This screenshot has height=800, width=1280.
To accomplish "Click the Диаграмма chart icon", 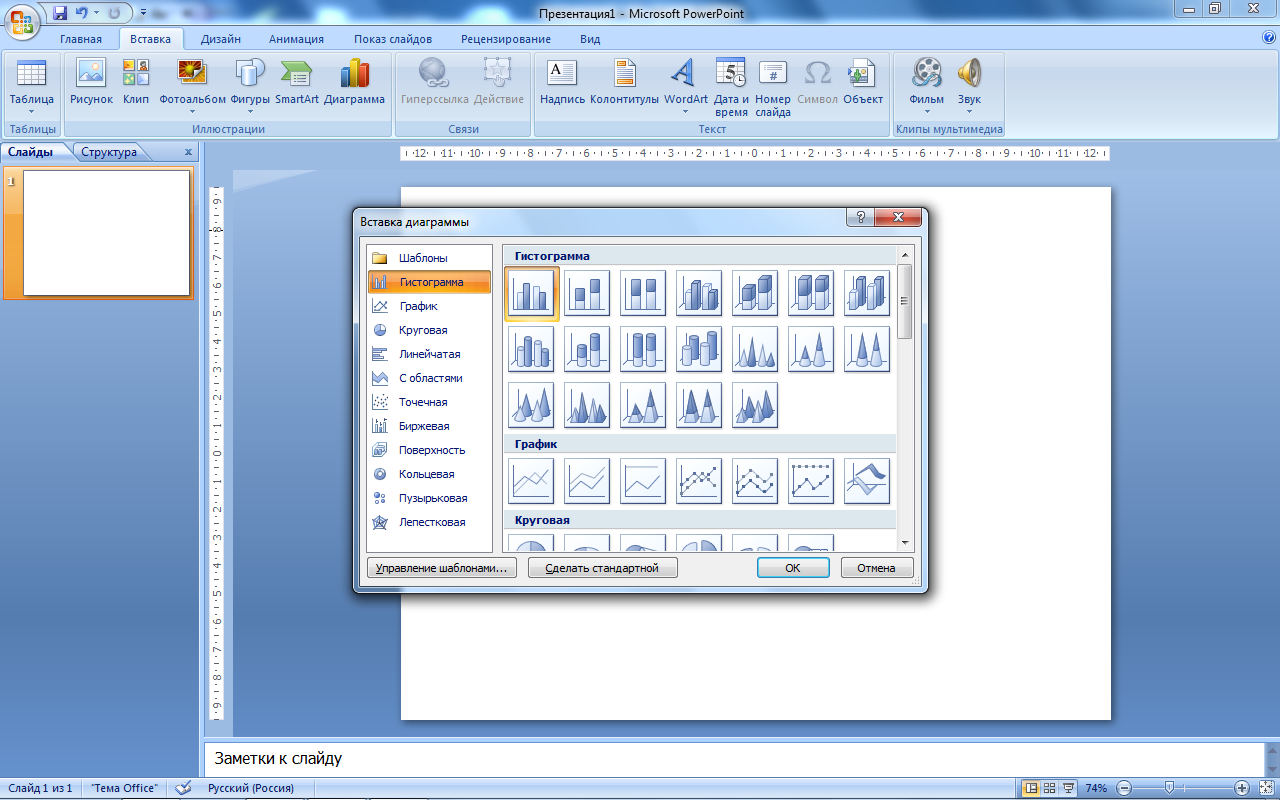I will point(354,82).
